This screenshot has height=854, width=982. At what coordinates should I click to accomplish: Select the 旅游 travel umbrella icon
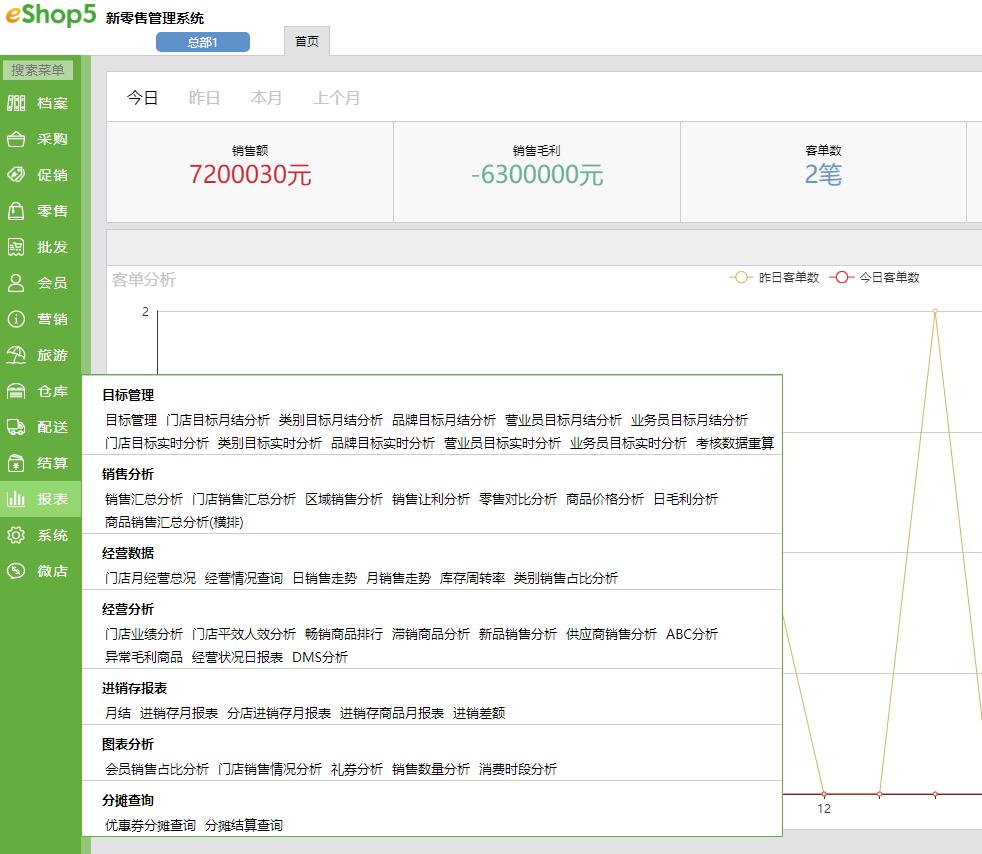(16, 355)
